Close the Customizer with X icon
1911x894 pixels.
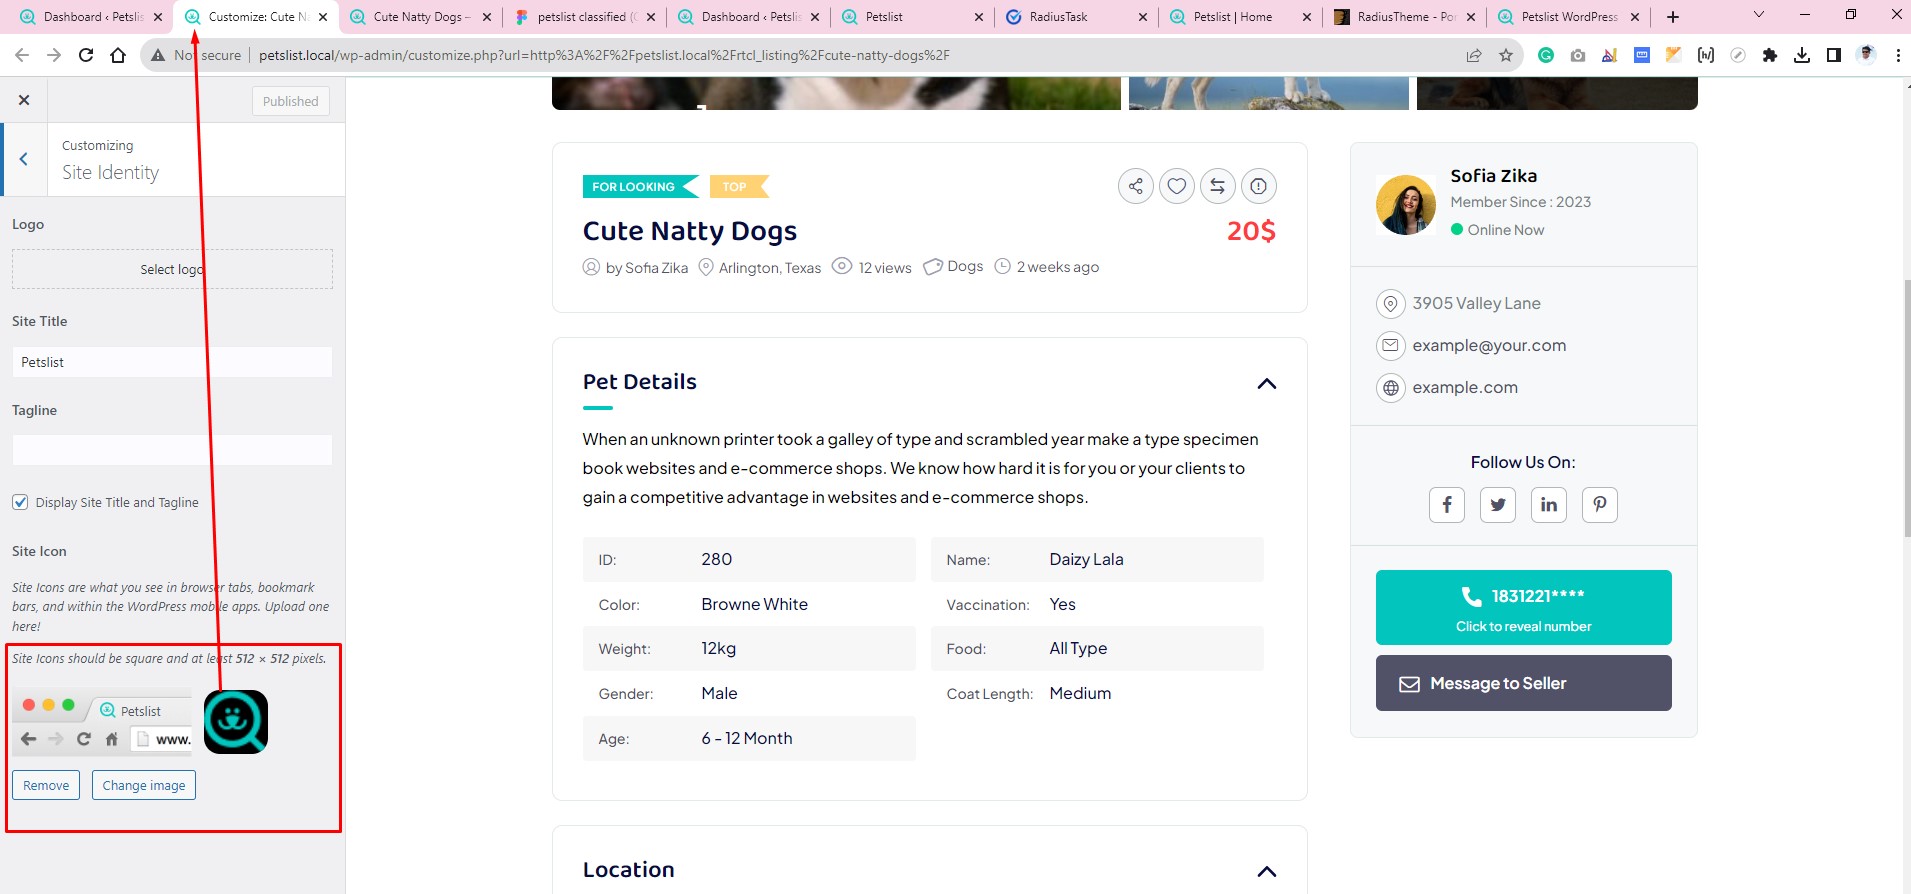point(24,100)
